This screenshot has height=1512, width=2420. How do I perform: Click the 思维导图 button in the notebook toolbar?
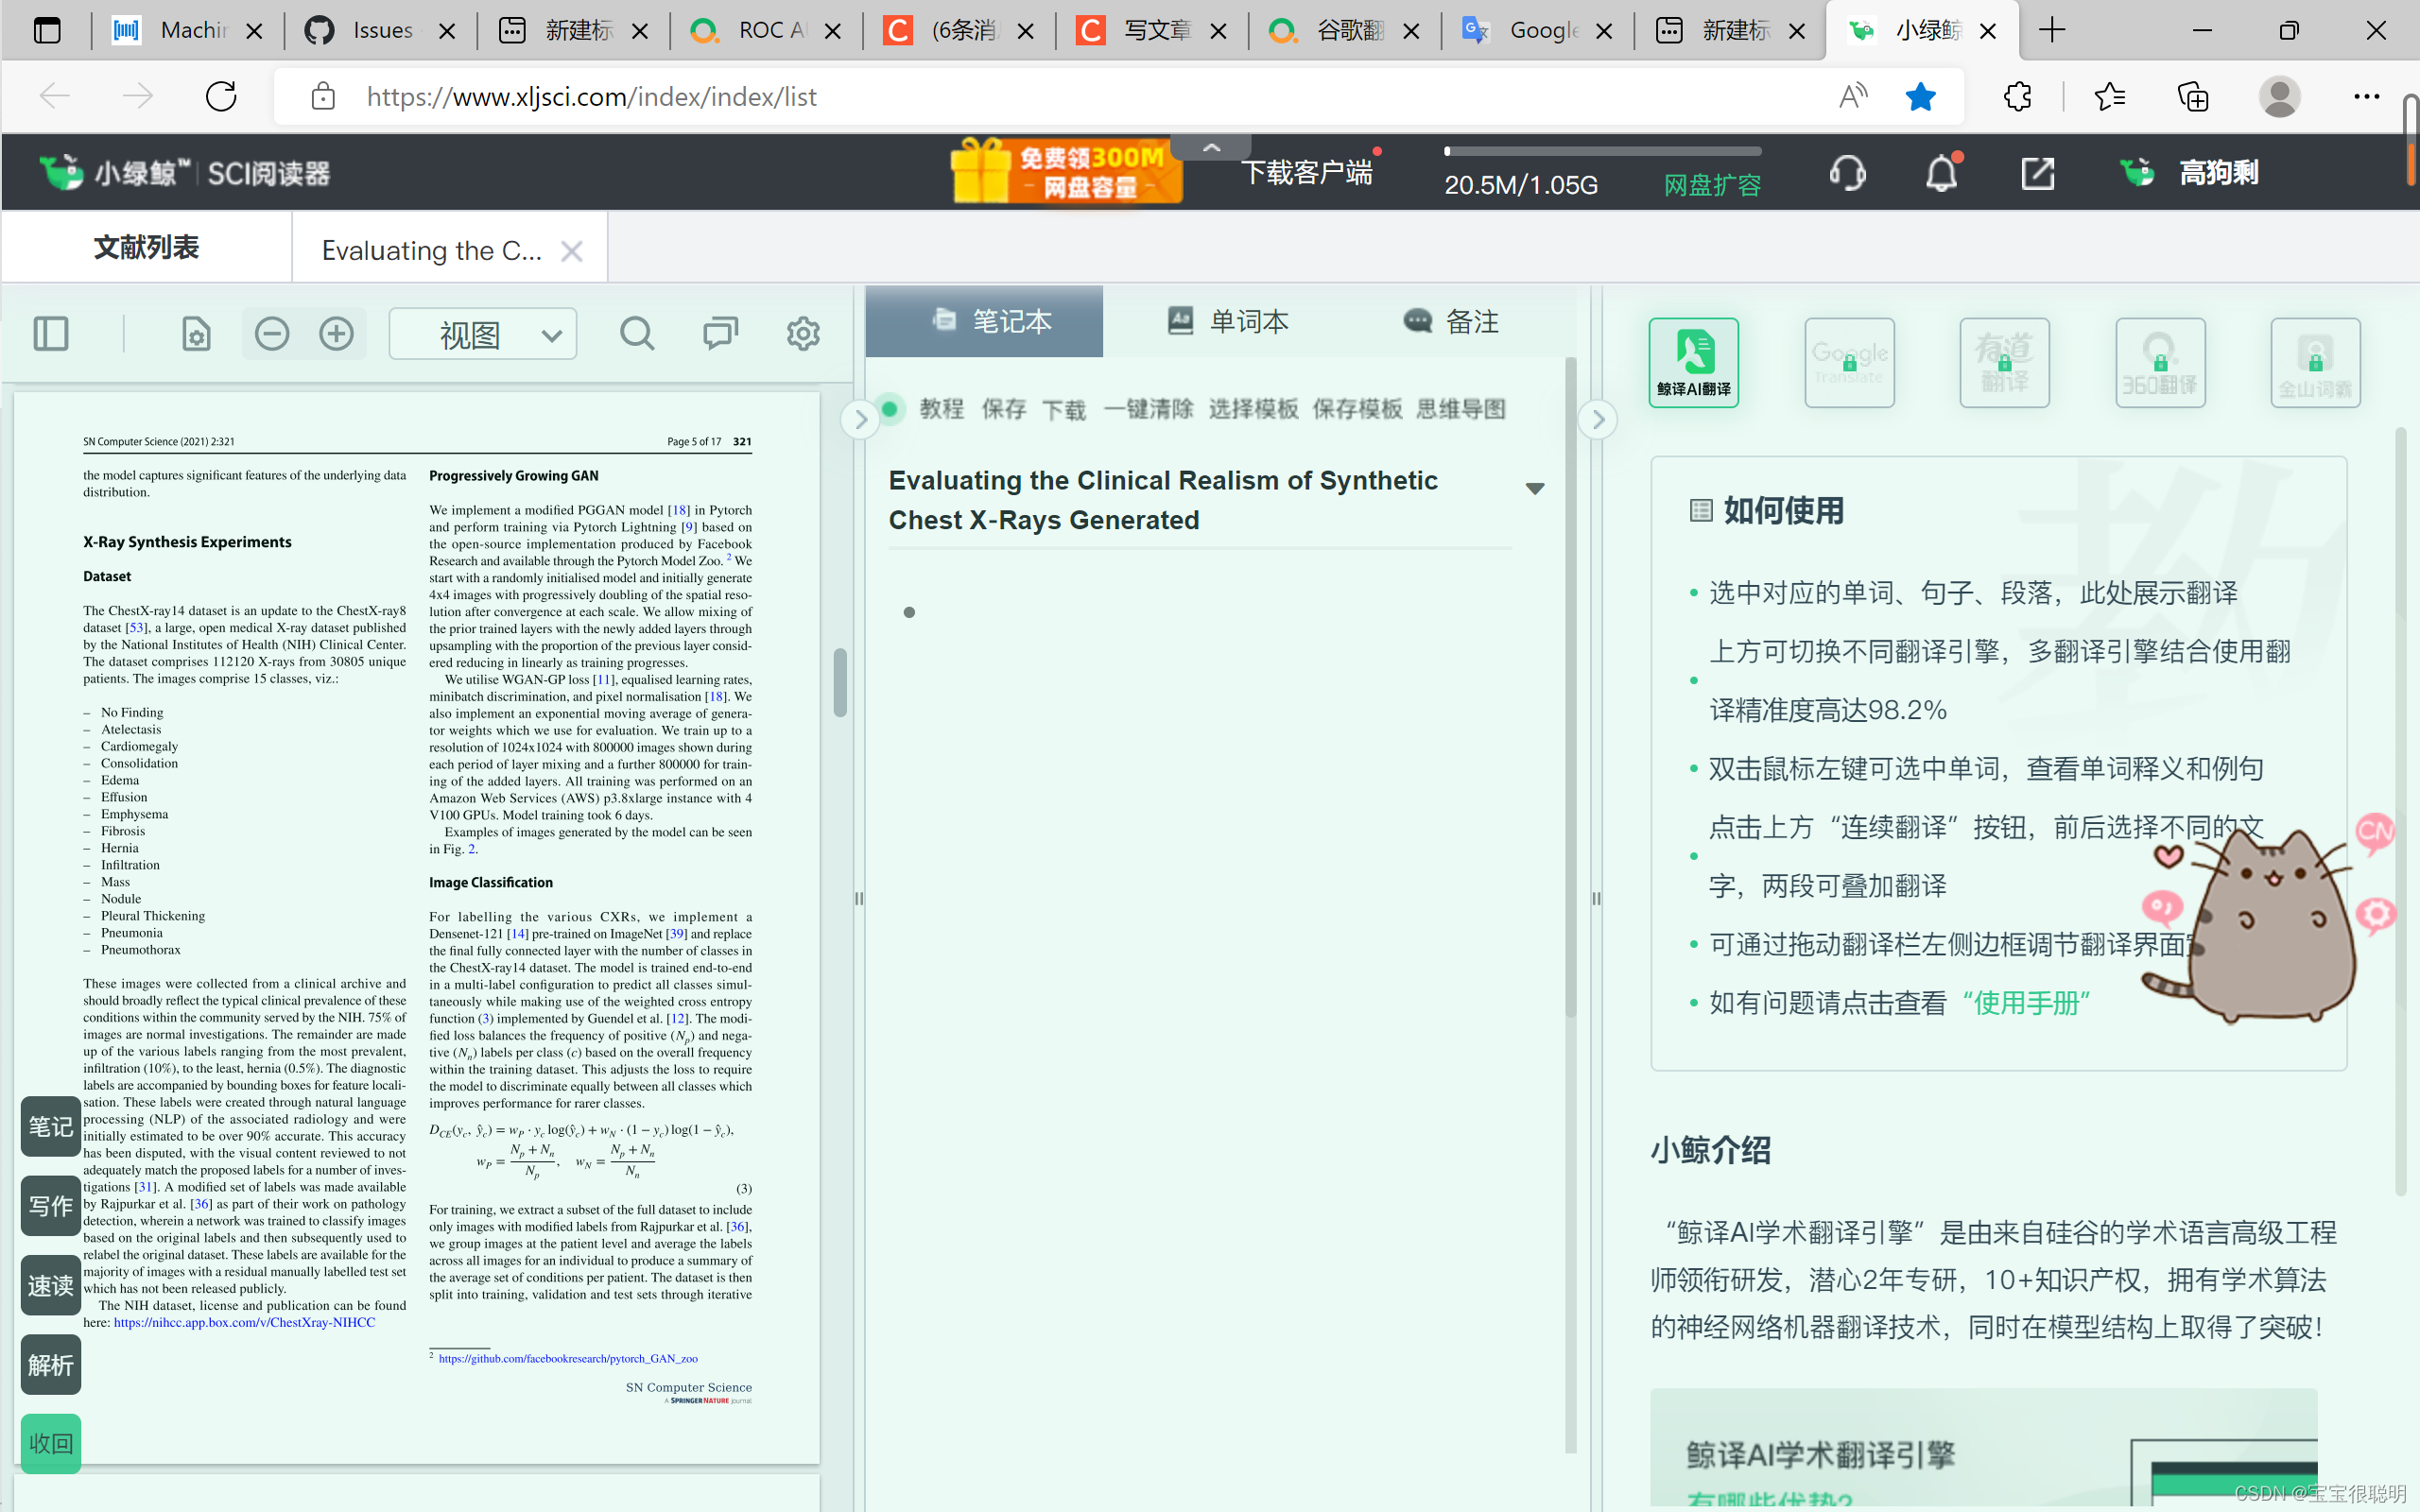[1460, 409]
